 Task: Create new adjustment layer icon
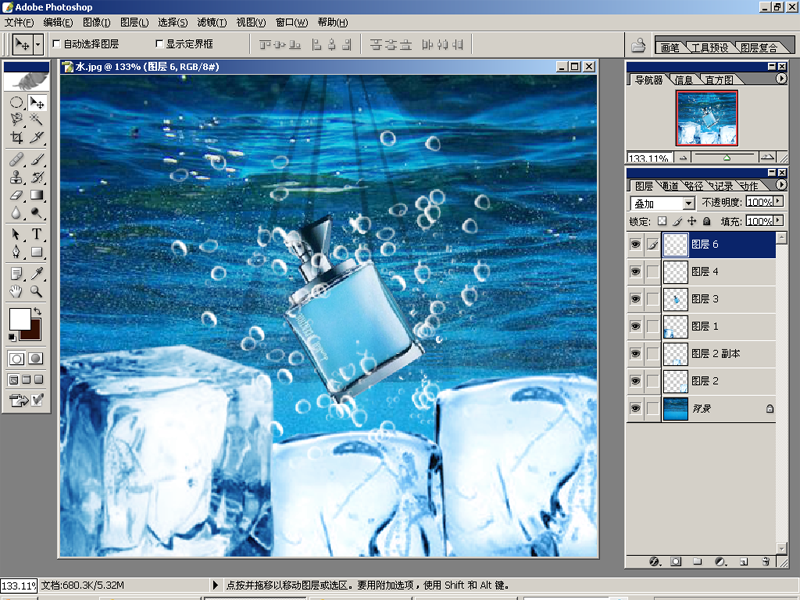point(720,562)
